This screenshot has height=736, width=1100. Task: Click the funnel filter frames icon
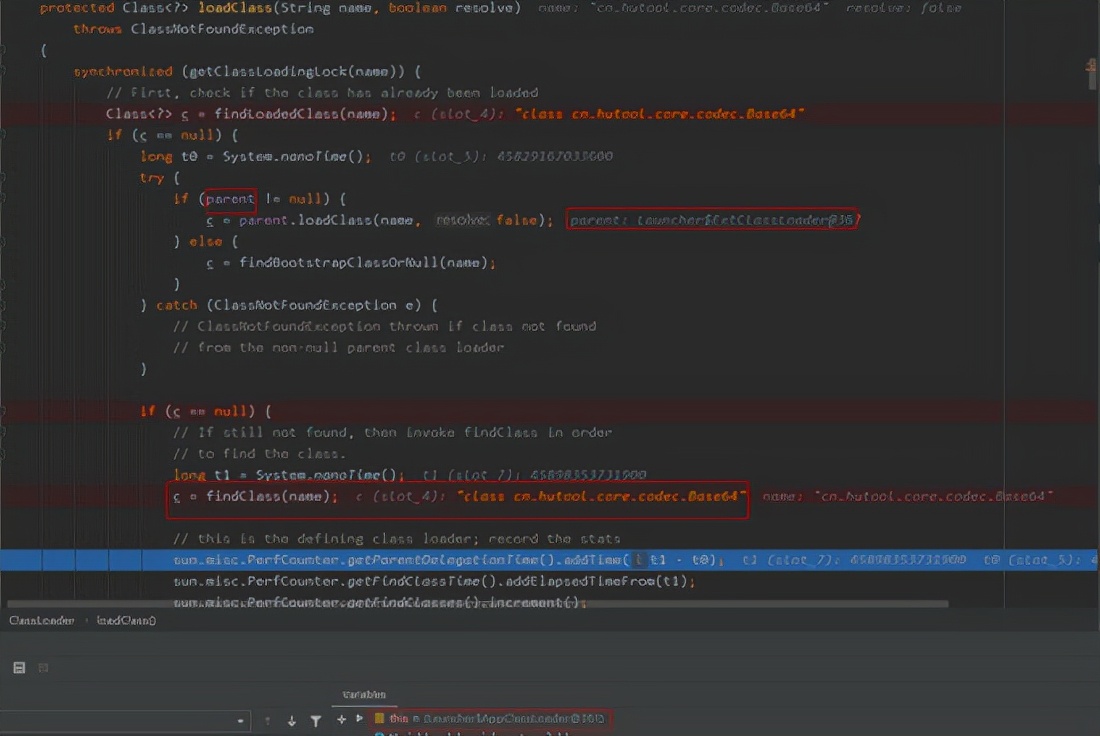coord(316,721)
